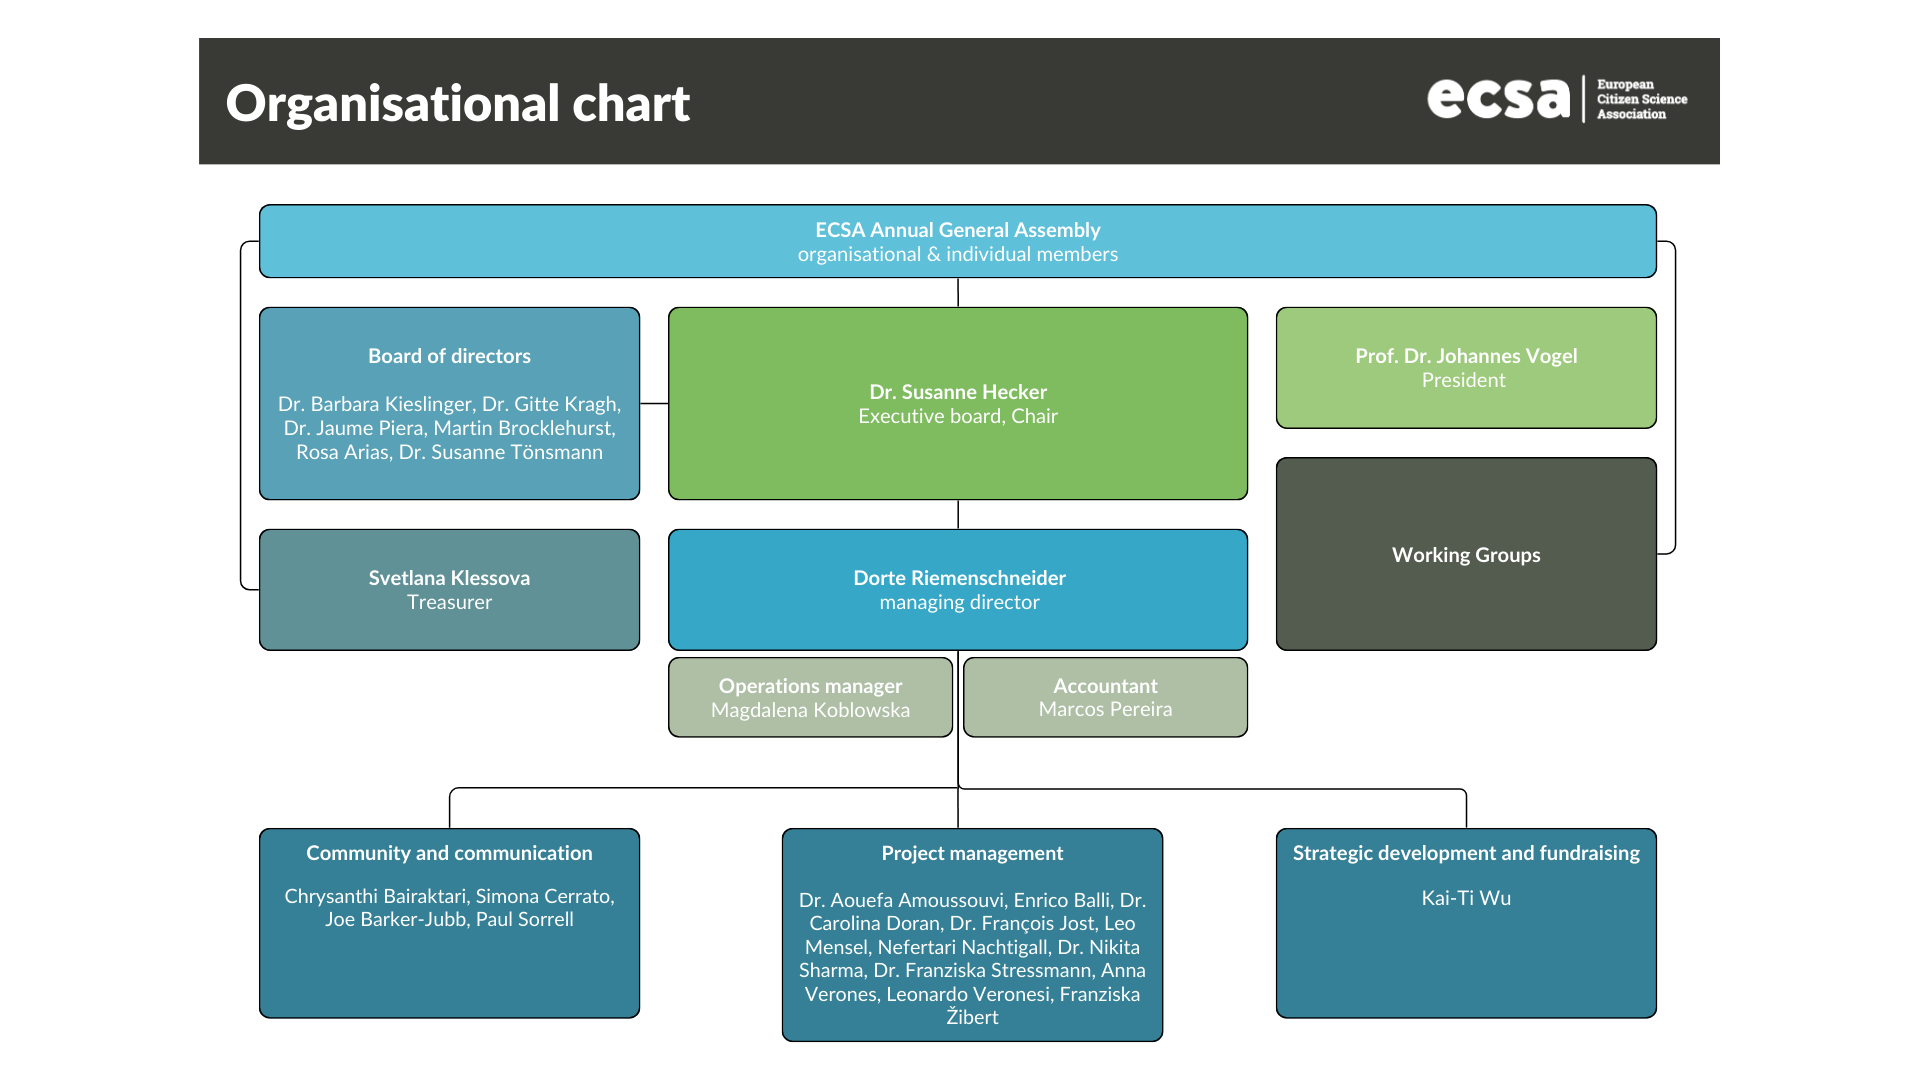The height and width of the screenshot is (1080, 1920).
Task: Click the ECSA logo
Action: pos(1498,99)
